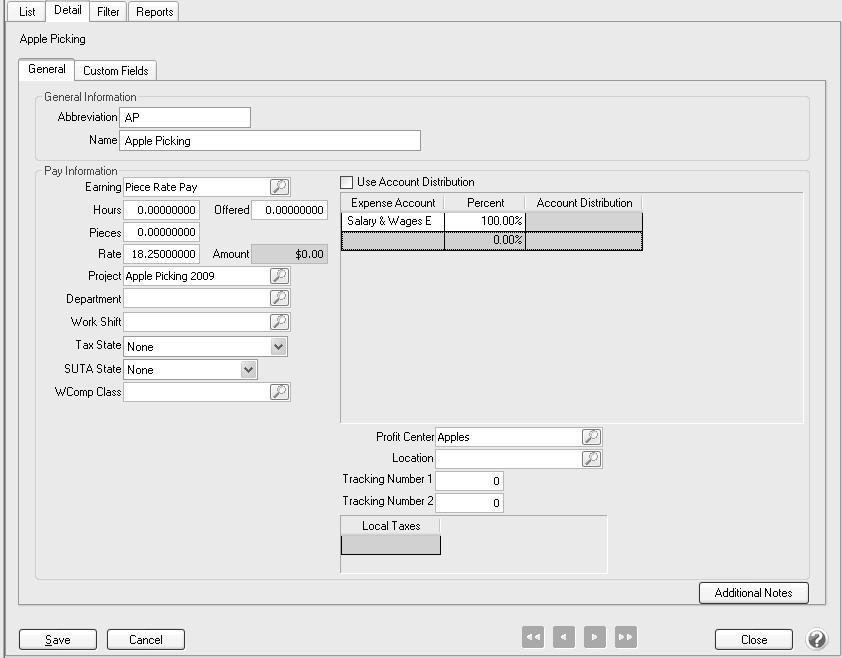
Task: Open the Reports tab
Action: (x=154, y=12)
